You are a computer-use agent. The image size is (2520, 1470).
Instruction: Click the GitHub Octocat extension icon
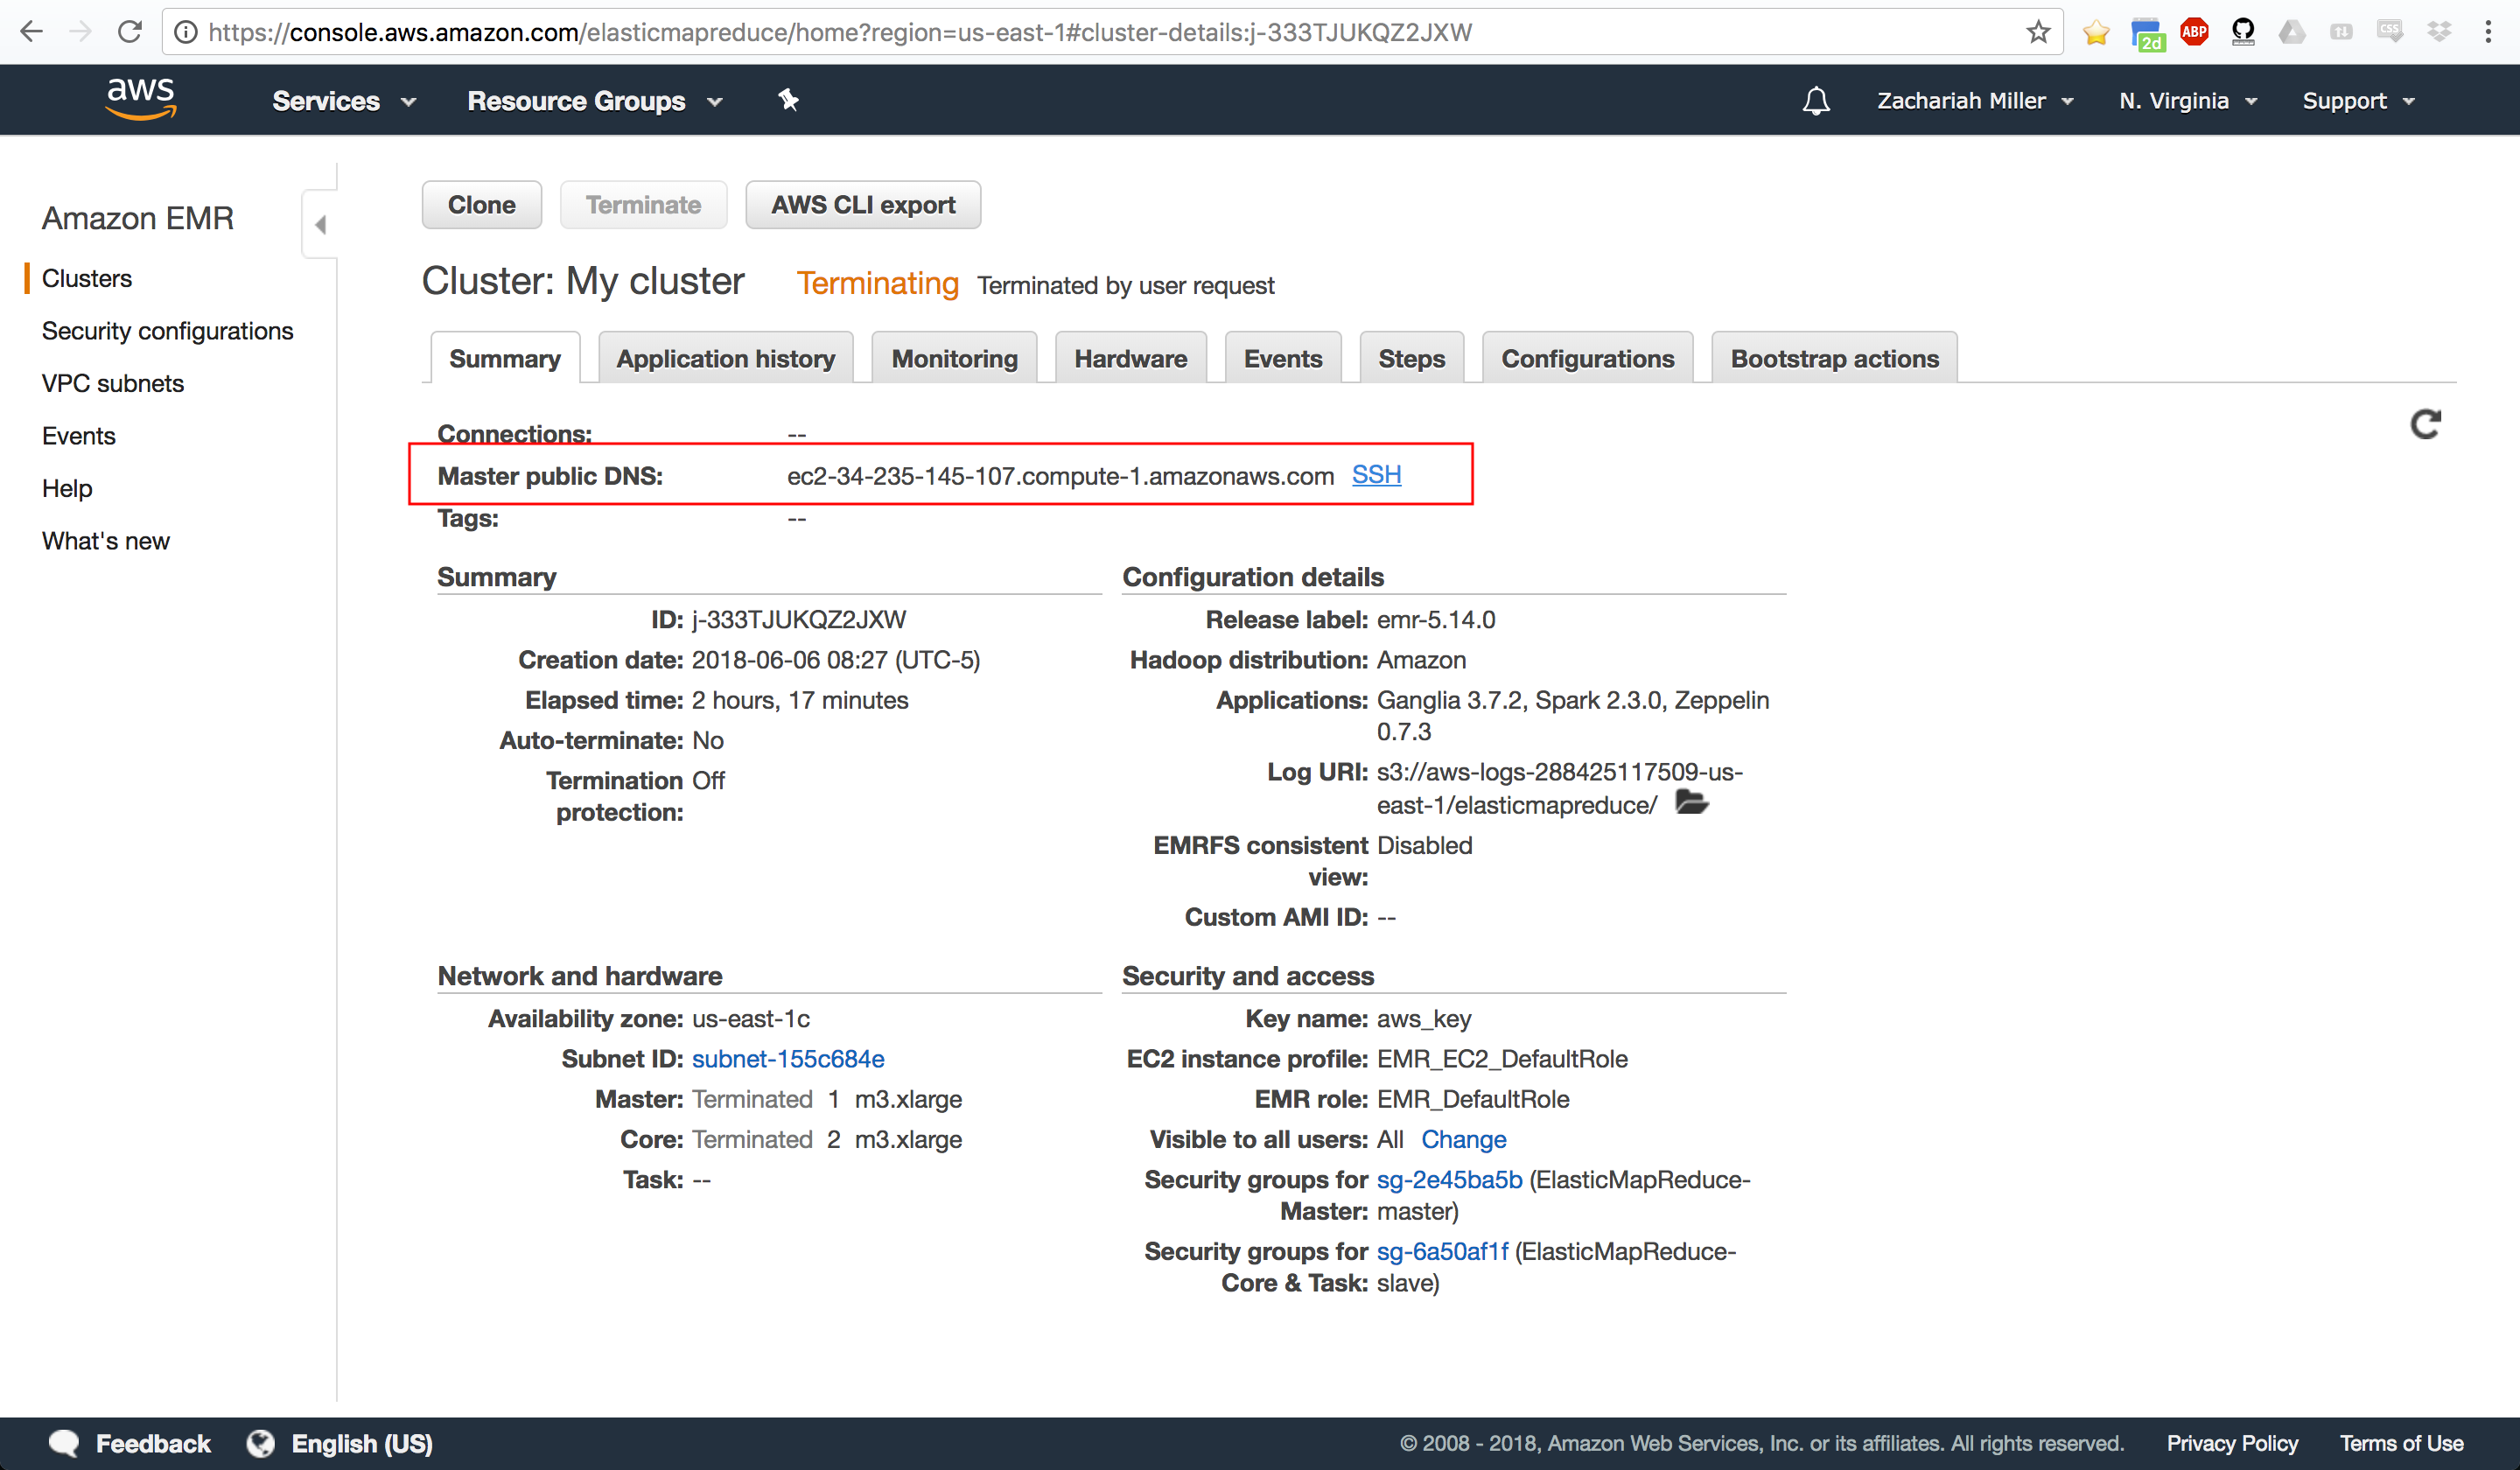click(x=2243, y=32)
